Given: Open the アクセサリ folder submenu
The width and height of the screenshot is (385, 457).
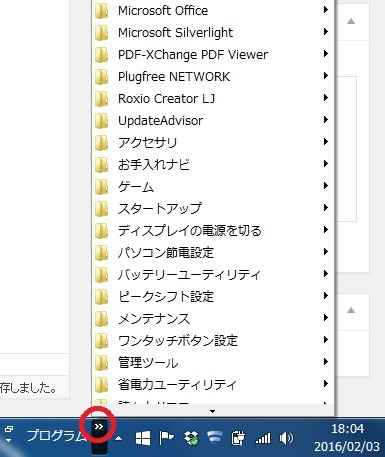Looking at the screenshot, I should (212, 142).
